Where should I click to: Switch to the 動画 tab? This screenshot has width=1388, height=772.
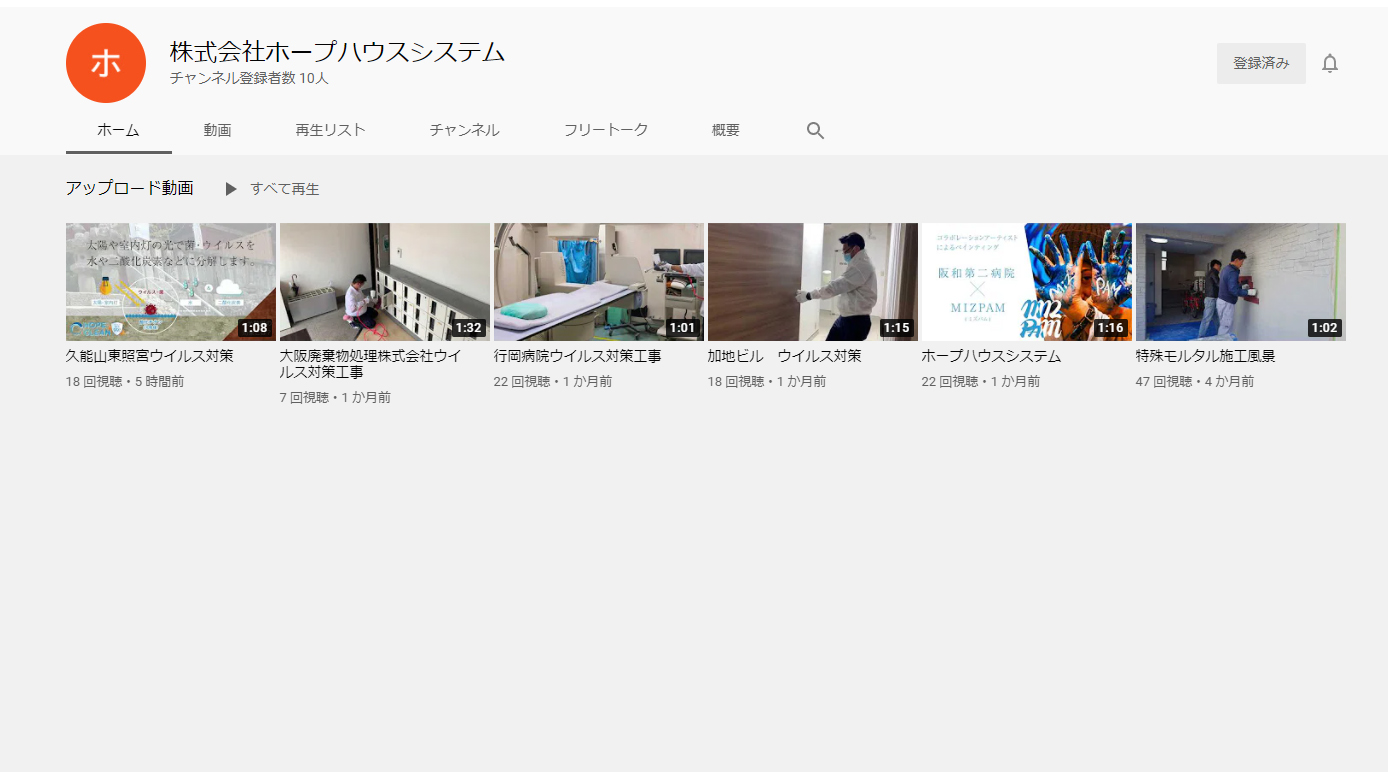pyautogui.click(x=217, y=130)
